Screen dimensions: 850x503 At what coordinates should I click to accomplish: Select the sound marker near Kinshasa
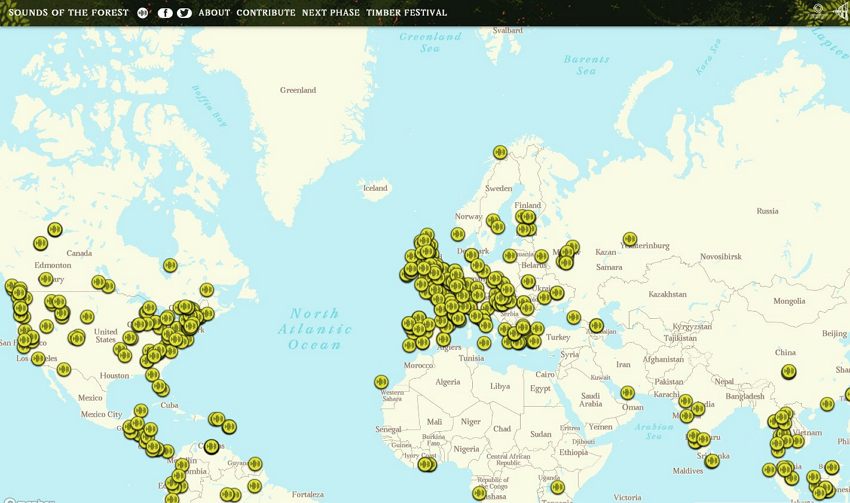click(479, 493)
